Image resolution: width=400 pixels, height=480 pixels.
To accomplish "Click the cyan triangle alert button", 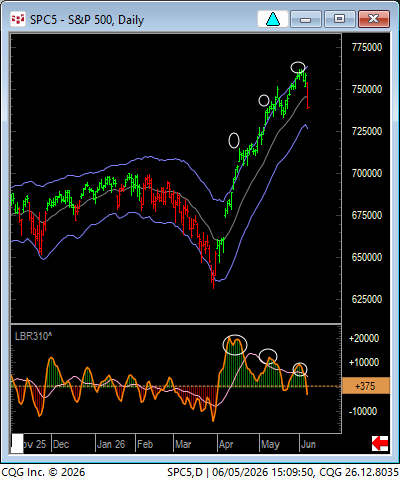I will coord(273,19).
